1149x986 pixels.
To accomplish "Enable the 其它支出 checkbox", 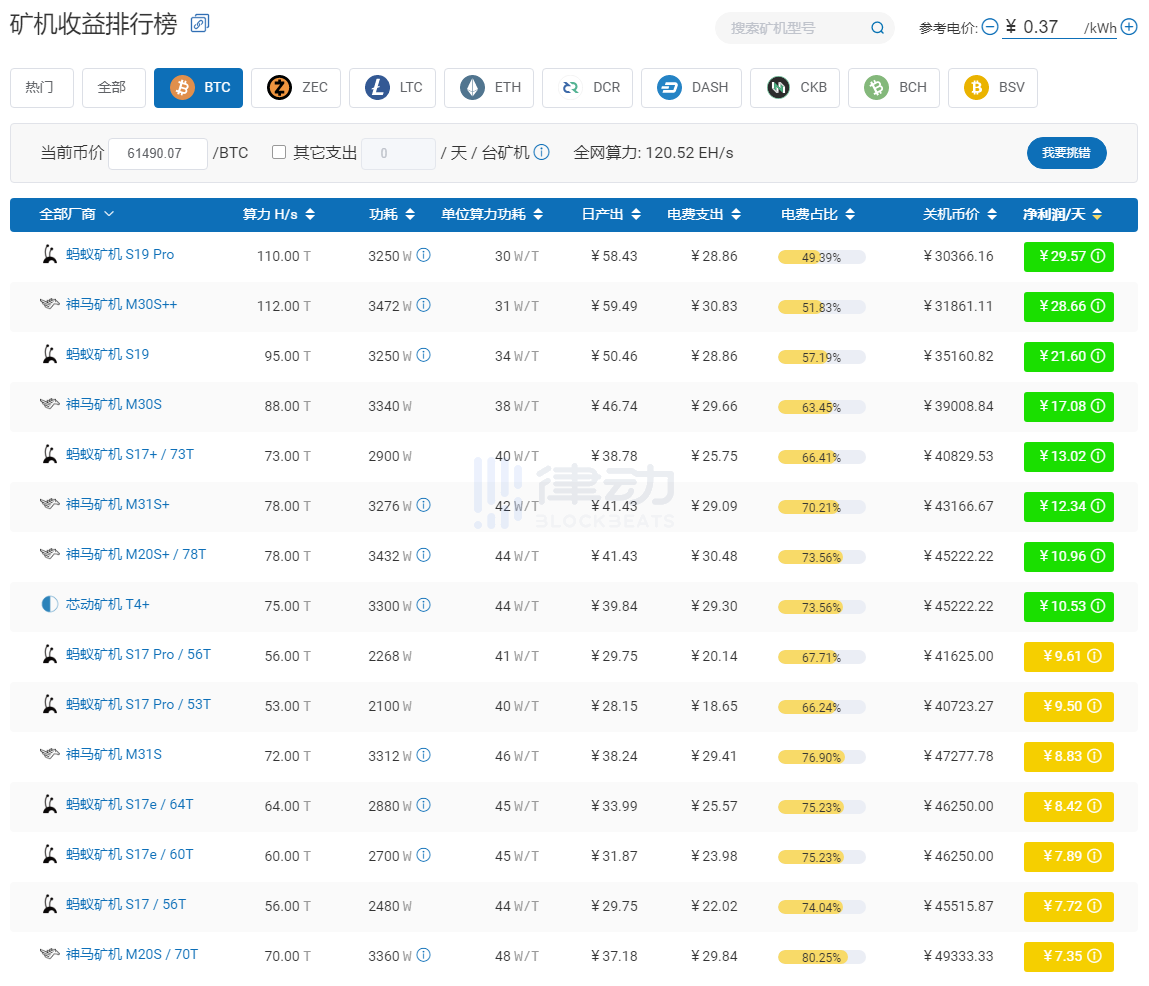I will click(278, 152).
